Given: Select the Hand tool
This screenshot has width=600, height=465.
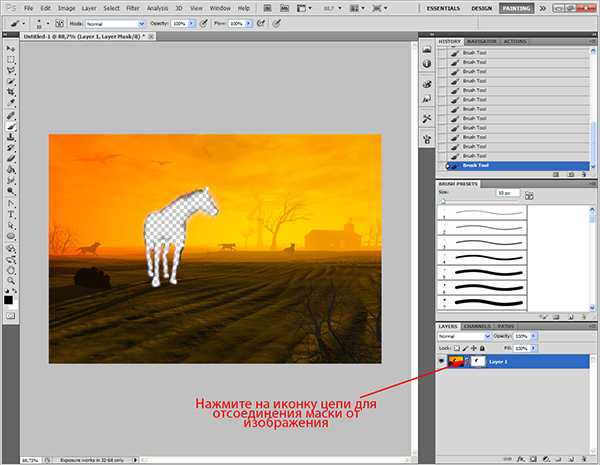Looking at the screenshot, I should (11, 270).
